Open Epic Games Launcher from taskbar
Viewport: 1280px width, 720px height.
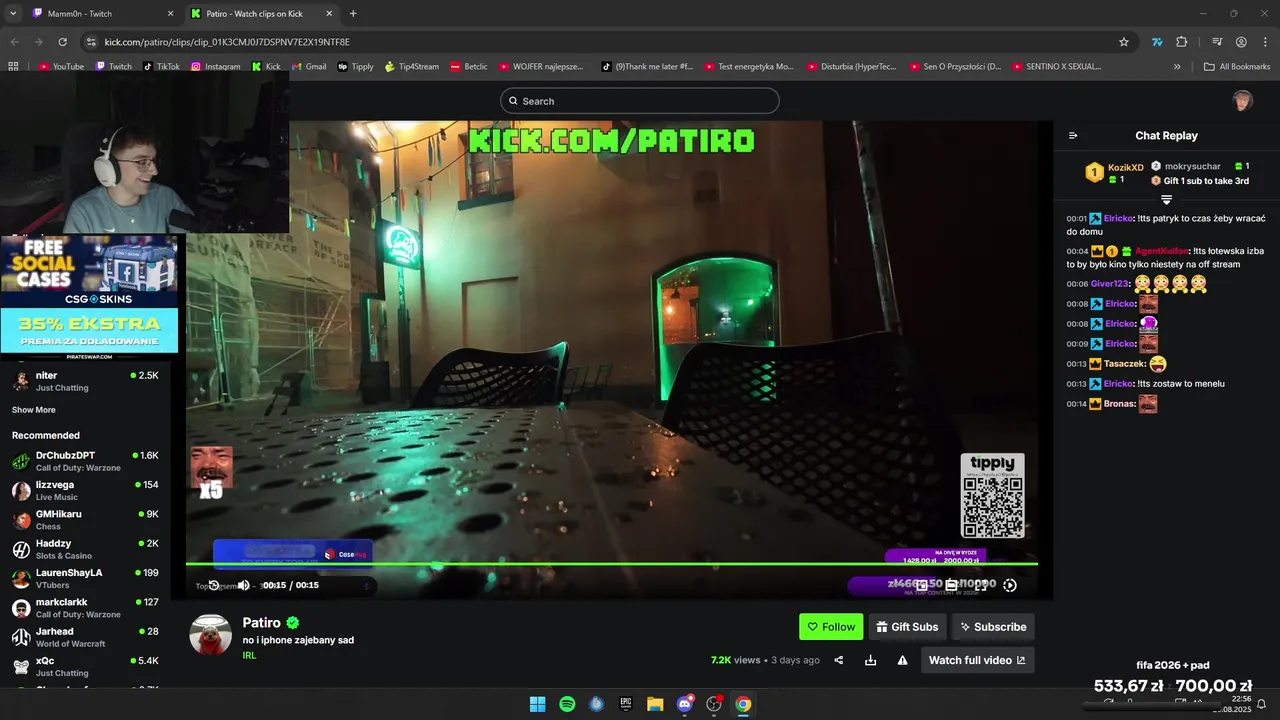tap(626, 704)
